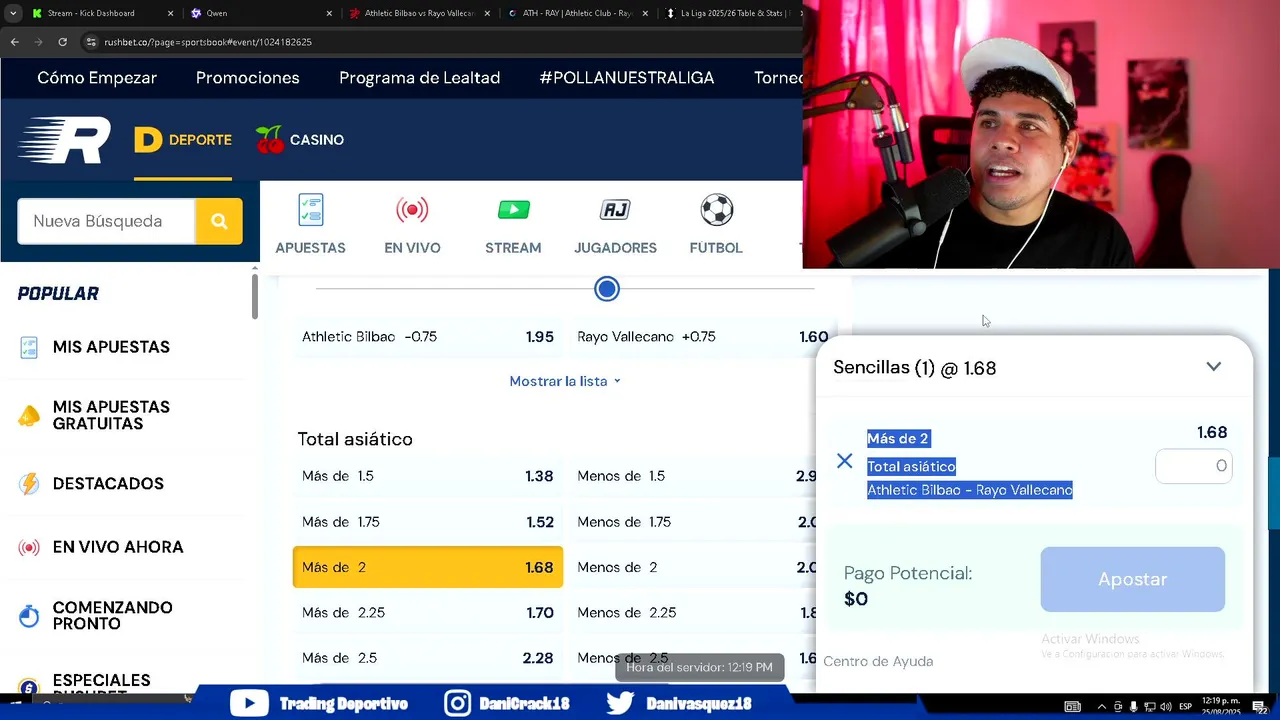Open Centro de Ayuda link
Viewport: 1280px width, 720px height.
point(878,661)
